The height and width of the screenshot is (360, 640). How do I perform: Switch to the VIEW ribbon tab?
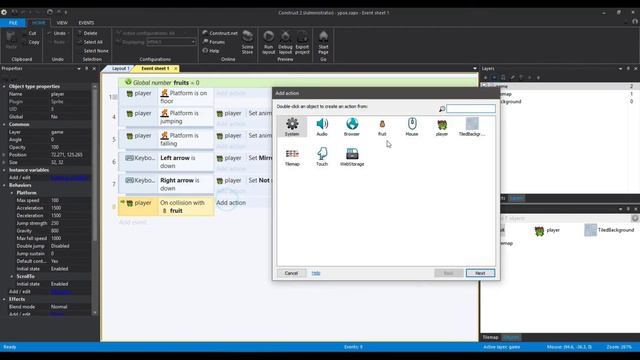click(62, 23)
